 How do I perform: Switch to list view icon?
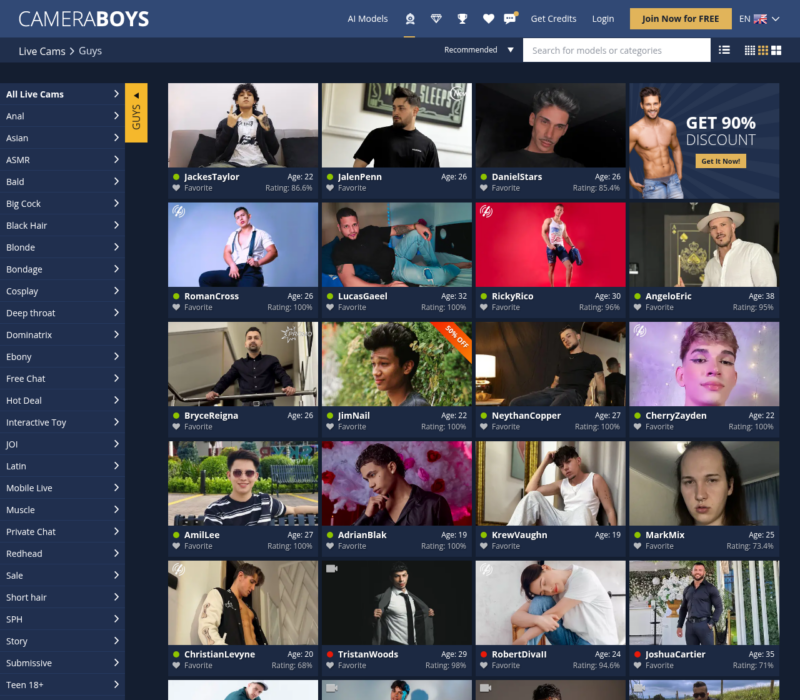point(725,50)
